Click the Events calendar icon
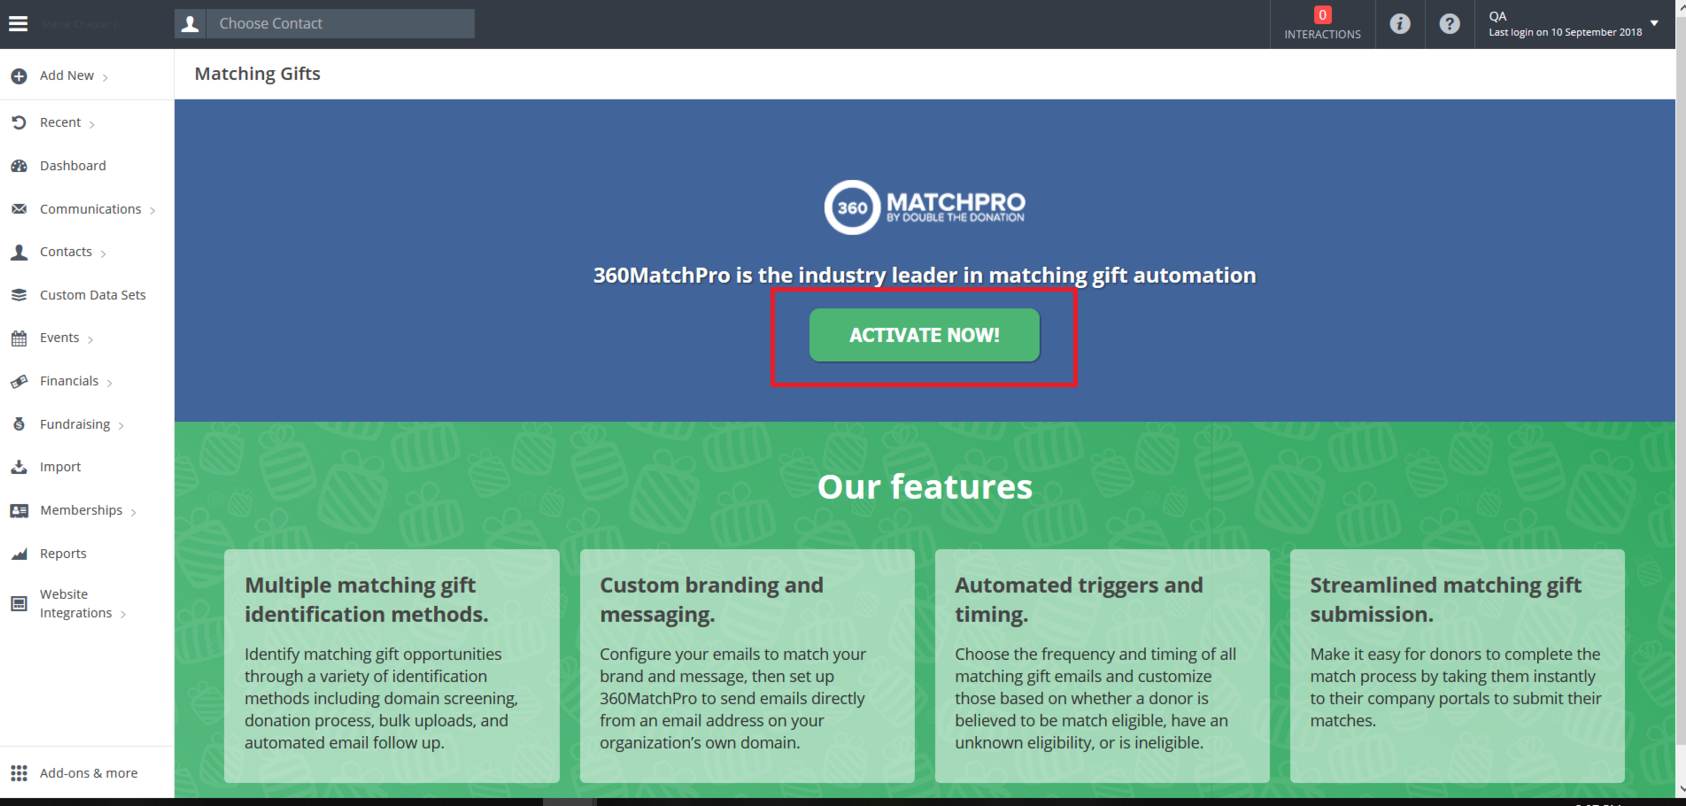 19,338
